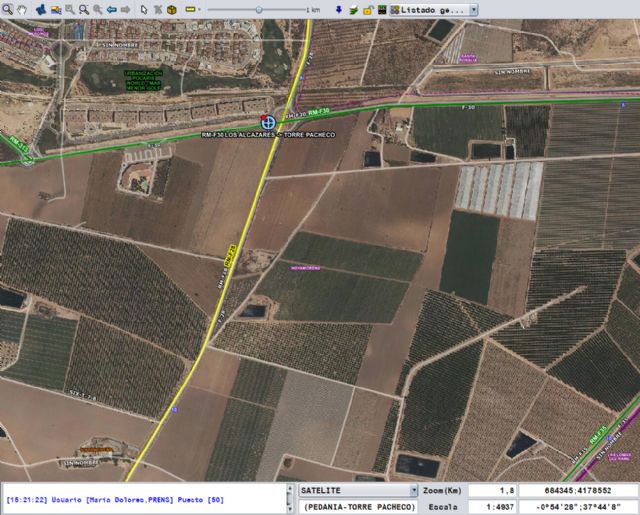The image size is (640, 515).
Task: Adjust the zoom scale slider handle
Action: 259,9
